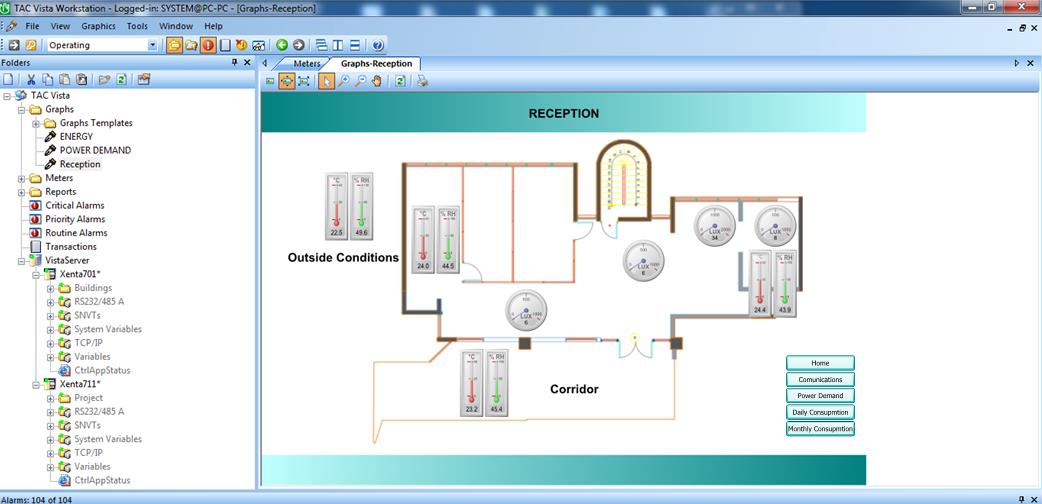1042x504 pixels.
Task: Click the change password key icon
Action: pyautogui.click(x=31, y=45)
